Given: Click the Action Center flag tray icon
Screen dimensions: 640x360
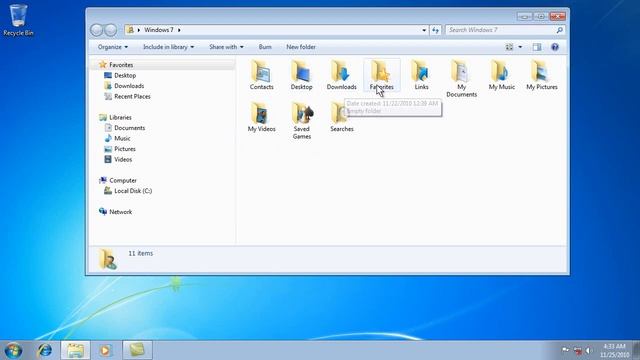Looking at the screenshot, I should point(565,350).
